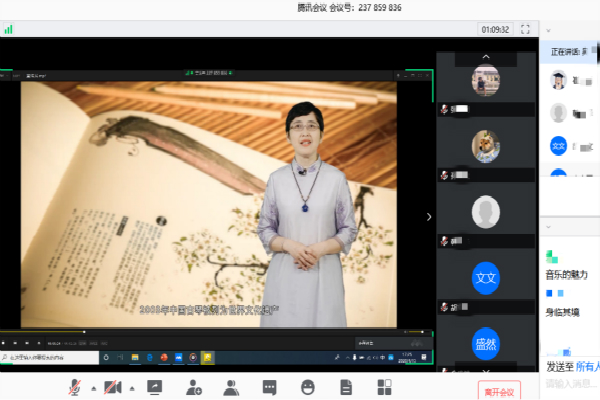600x400 pixels.
Task: Click the meeting timer 01:09:32
Action: pos(495,30)
